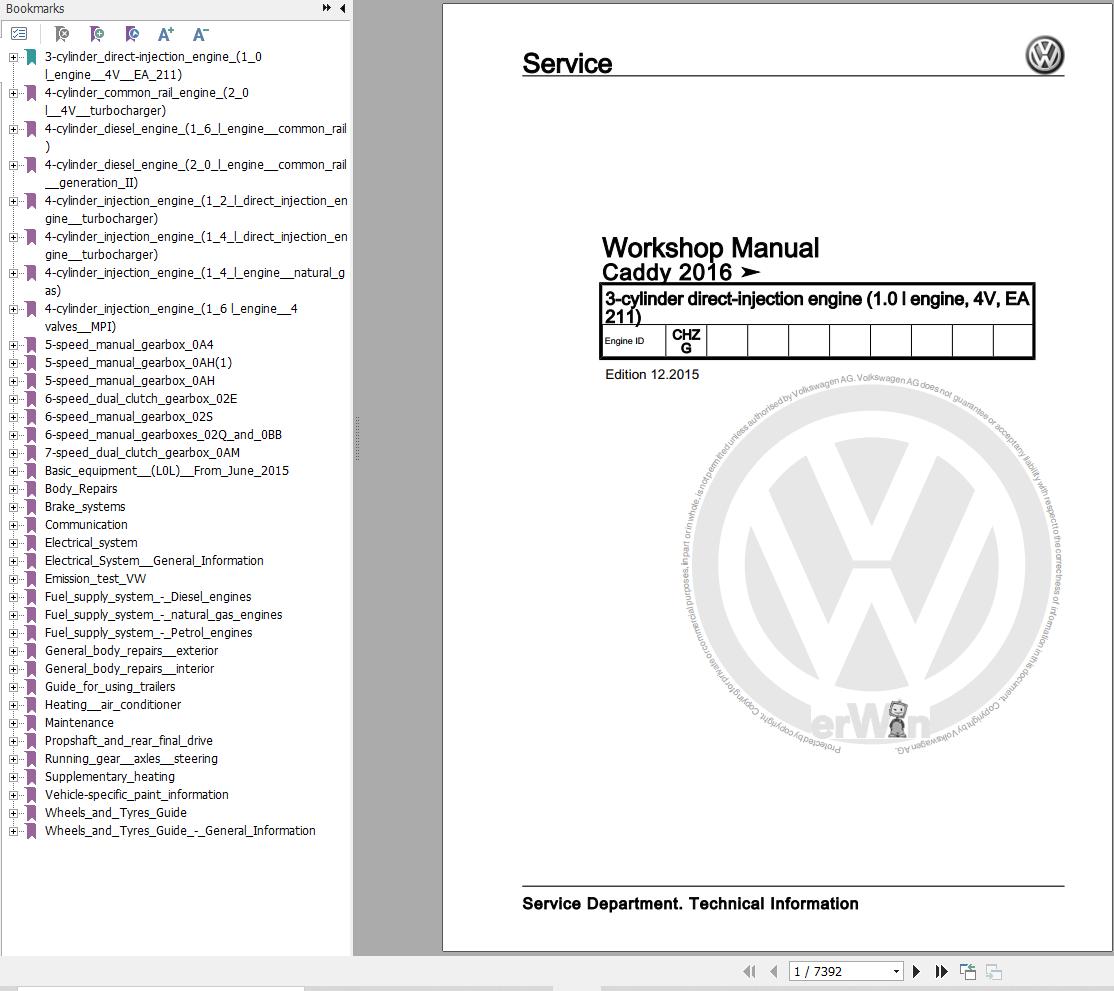1114x991 pixels.
Task: Click the delete bookmark icon
Action: click(x=61, y=33)
